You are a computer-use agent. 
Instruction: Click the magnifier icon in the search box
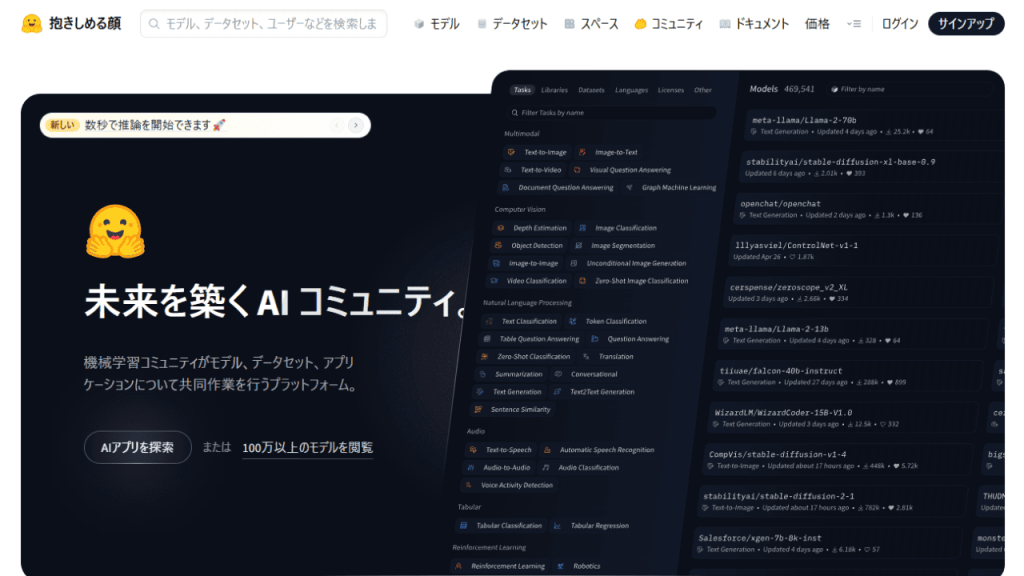coord(154,24)
